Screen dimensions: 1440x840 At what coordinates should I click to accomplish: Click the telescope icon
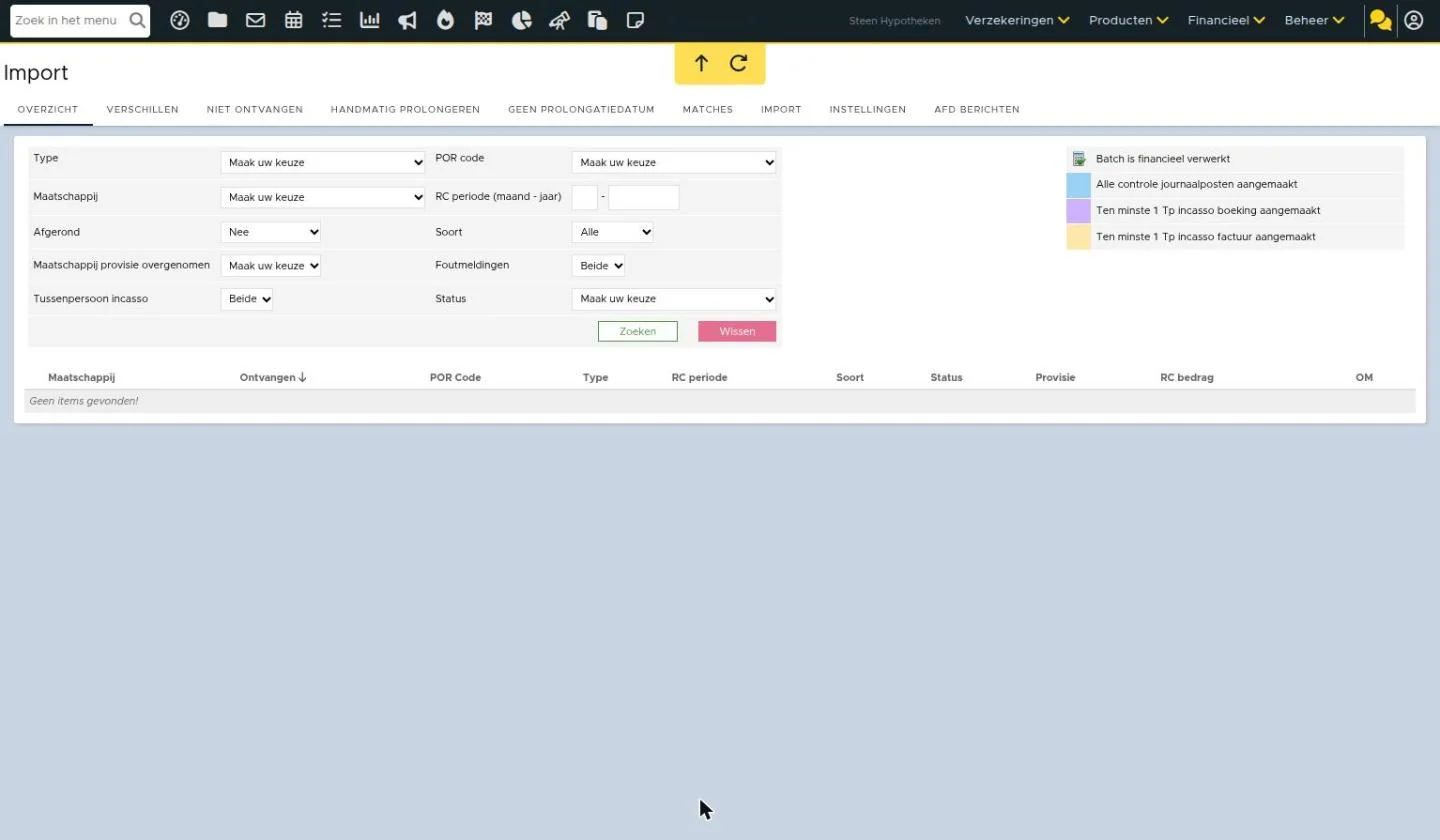point(559,20)
